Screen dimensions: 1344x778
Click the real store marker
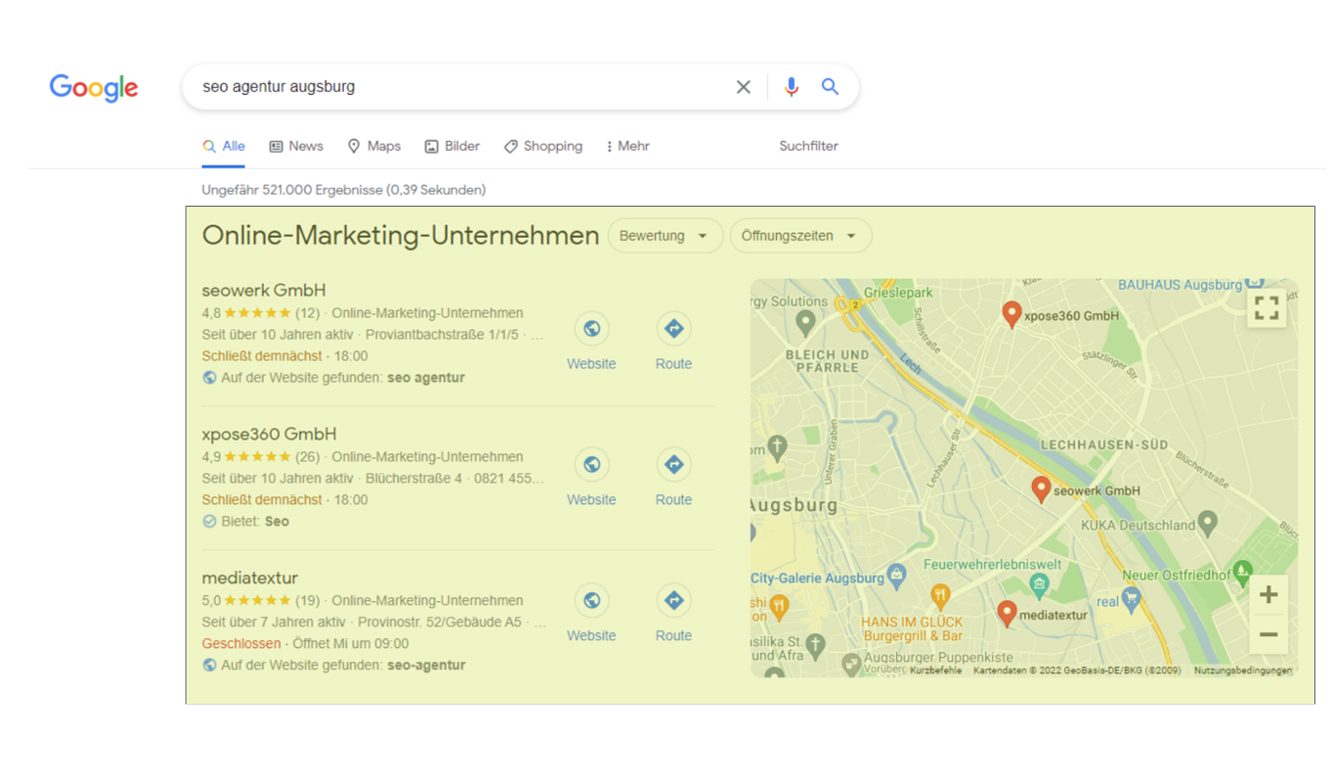(1131, 600)
